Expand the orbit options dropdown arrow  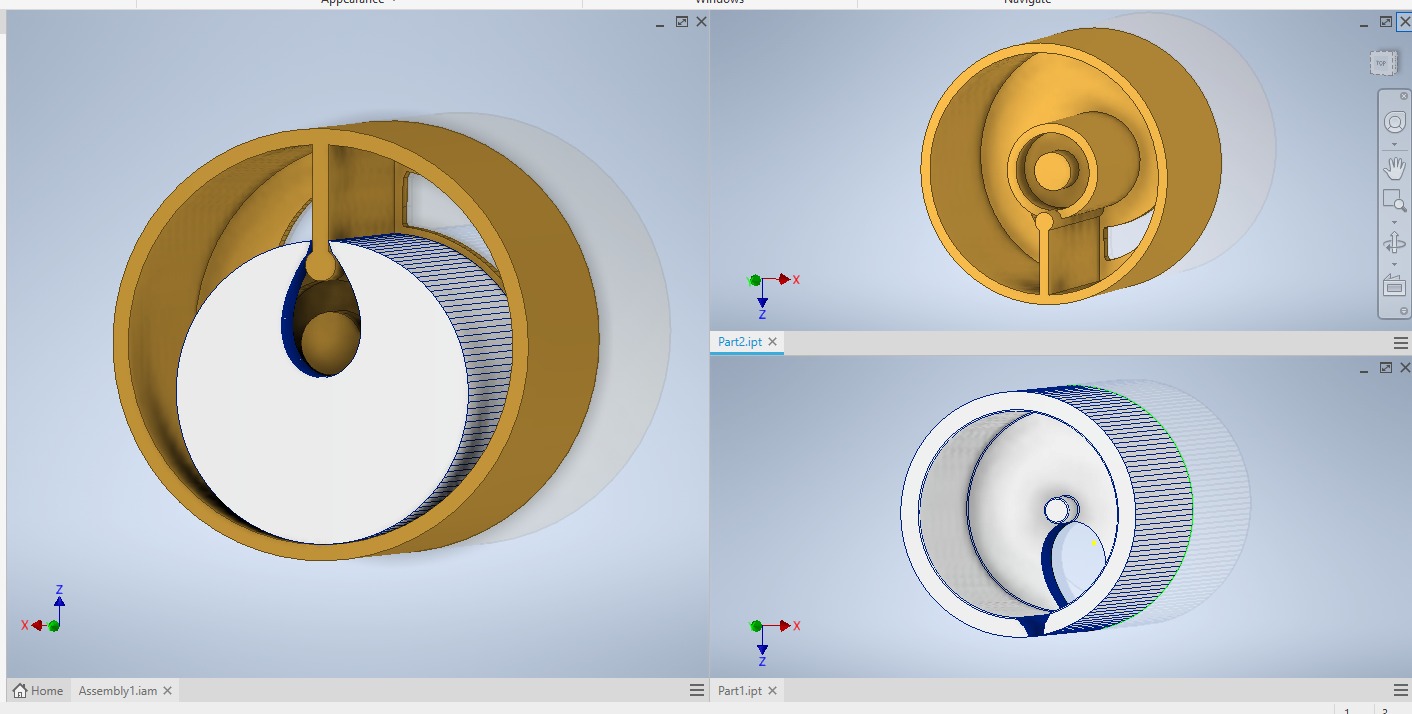[1394, 264]
